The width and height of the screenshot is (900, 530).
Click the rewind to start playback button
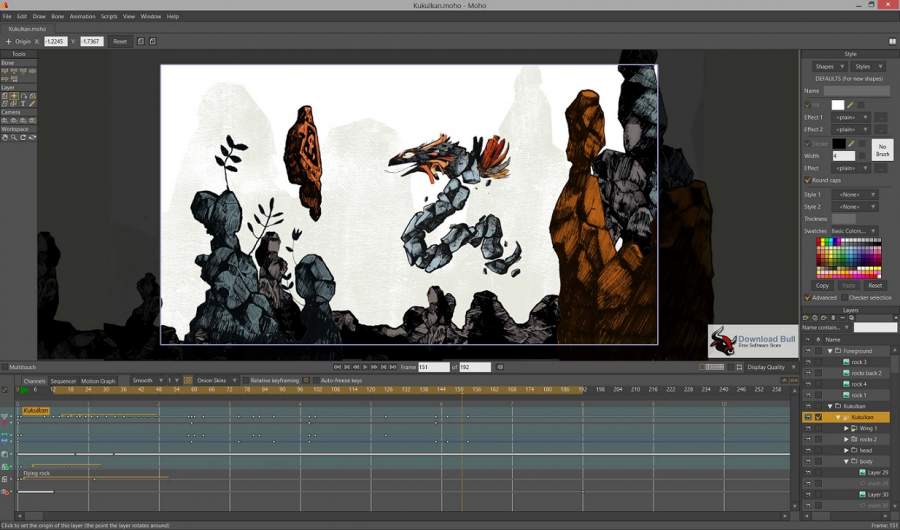pos(338,367)
